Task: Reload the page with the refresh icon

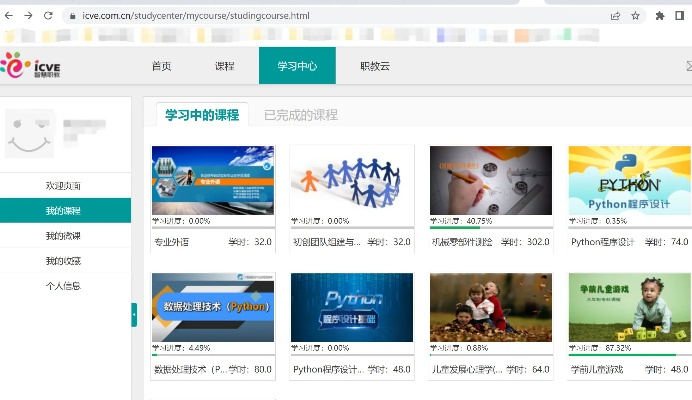Action: point(47,16)
